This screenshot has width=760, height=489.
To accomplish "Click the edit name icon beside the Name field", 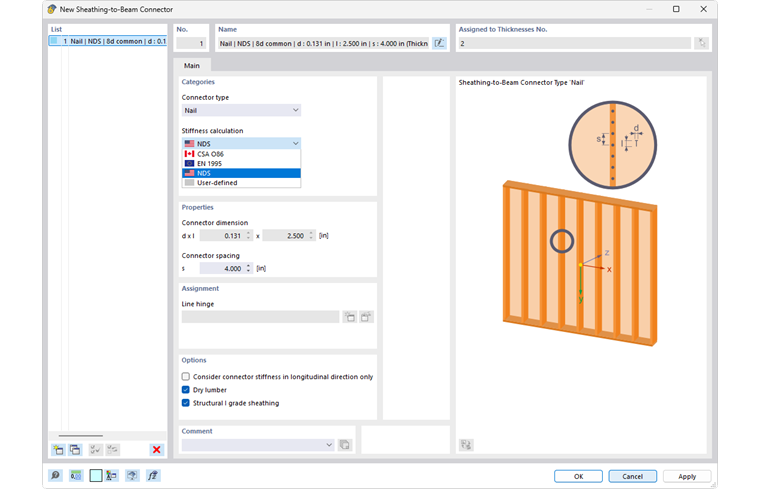I will [x=439, y=43].
